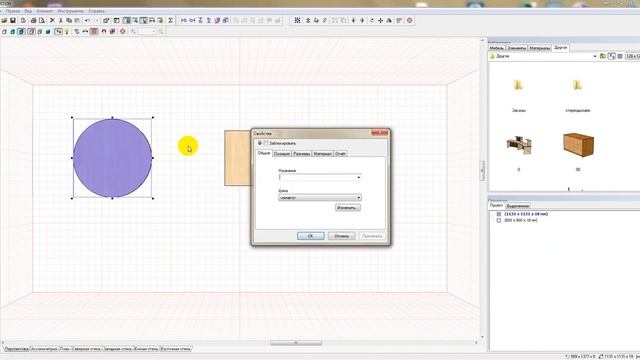Switch to the План view tab
The image size is (640, 360).
pyautogui.click(x=64, y=349)
